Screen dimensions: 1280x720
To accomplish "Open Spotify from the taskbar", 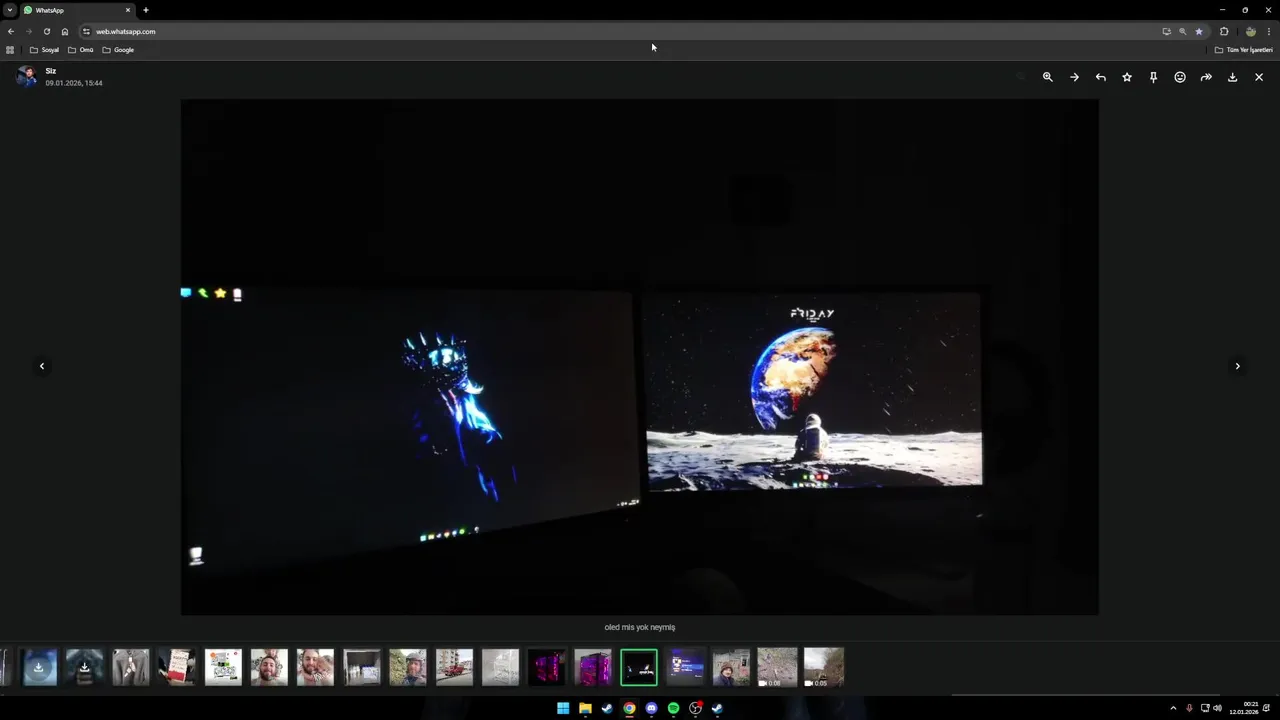I will coord(673,708).
